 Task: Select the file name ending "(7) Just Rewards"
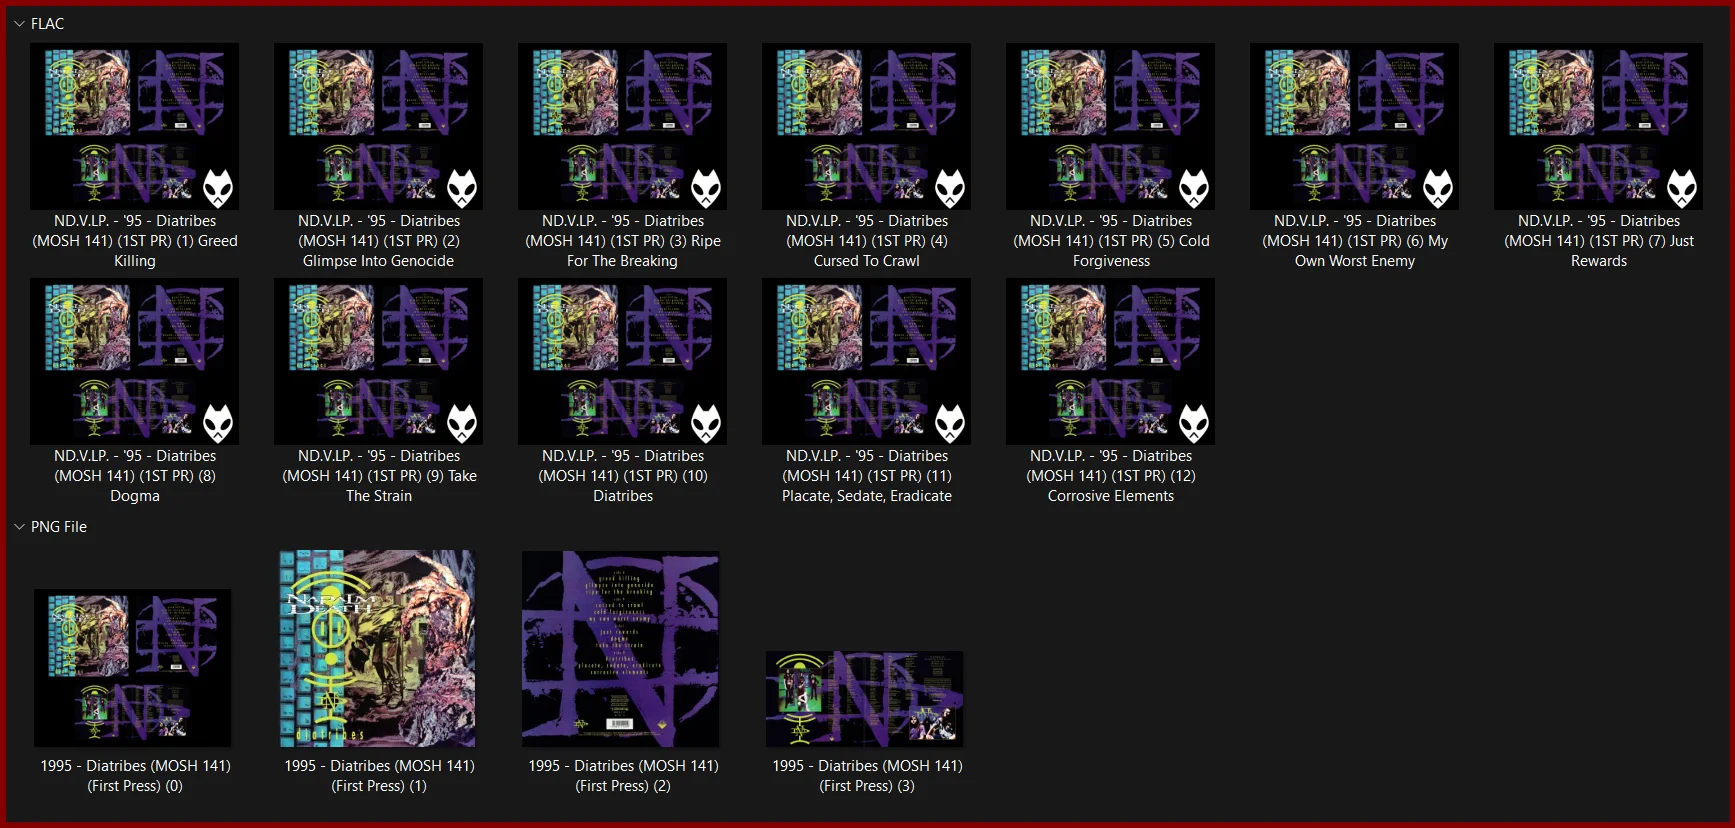click(x=1599, y=241)
